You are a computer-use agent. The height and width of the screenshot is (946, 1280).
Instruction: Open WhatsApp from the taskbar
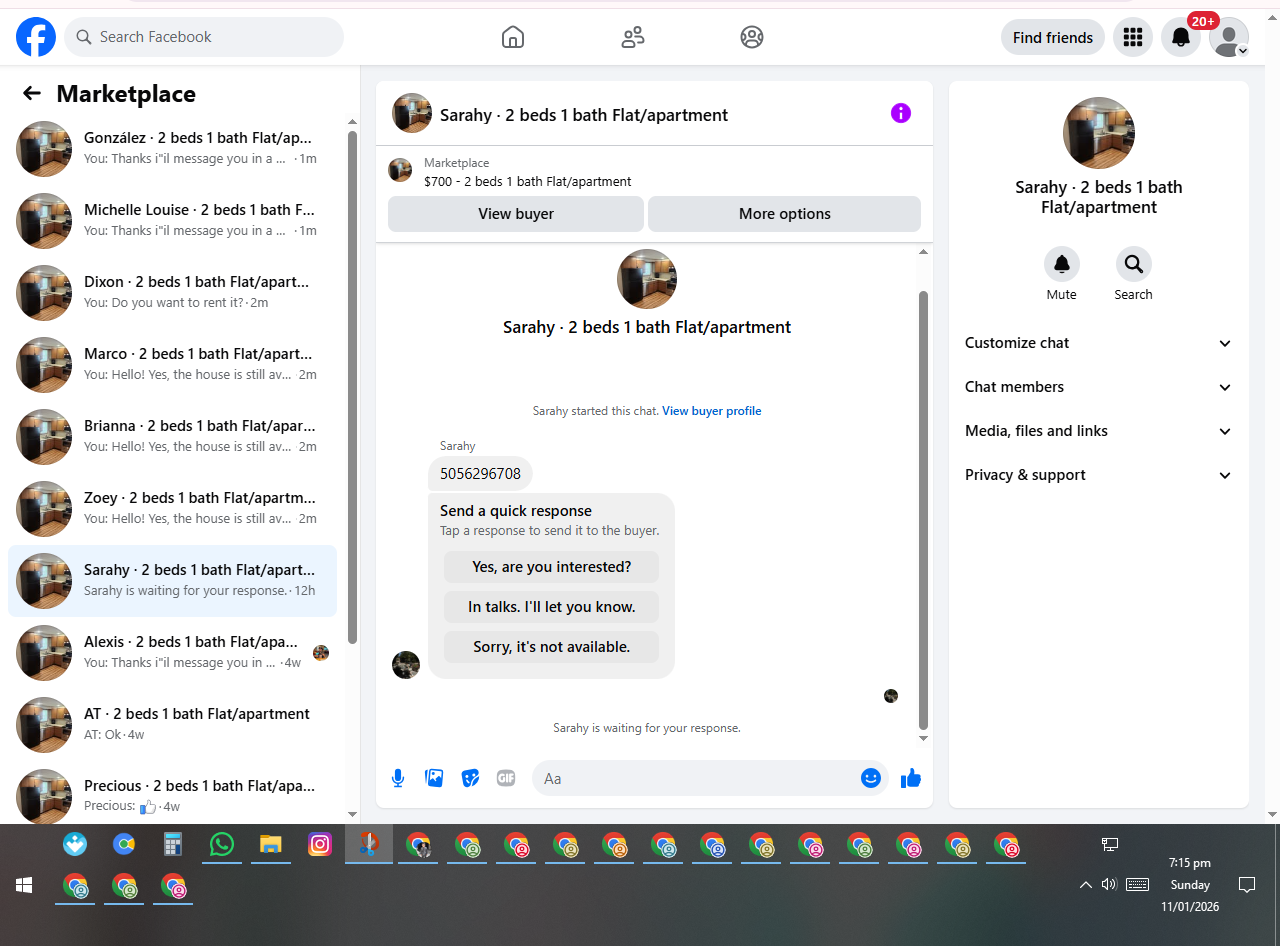point(222,845)
